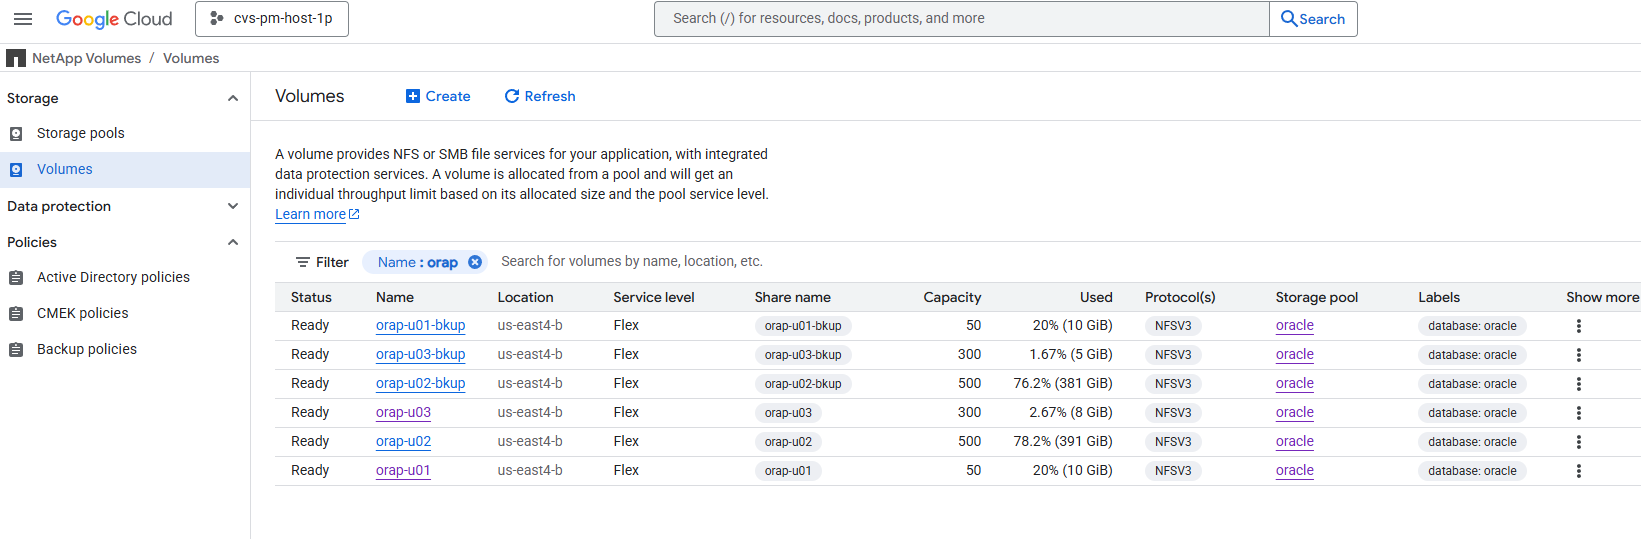Click the Filter icon above the table

click(x=303, y=262)
